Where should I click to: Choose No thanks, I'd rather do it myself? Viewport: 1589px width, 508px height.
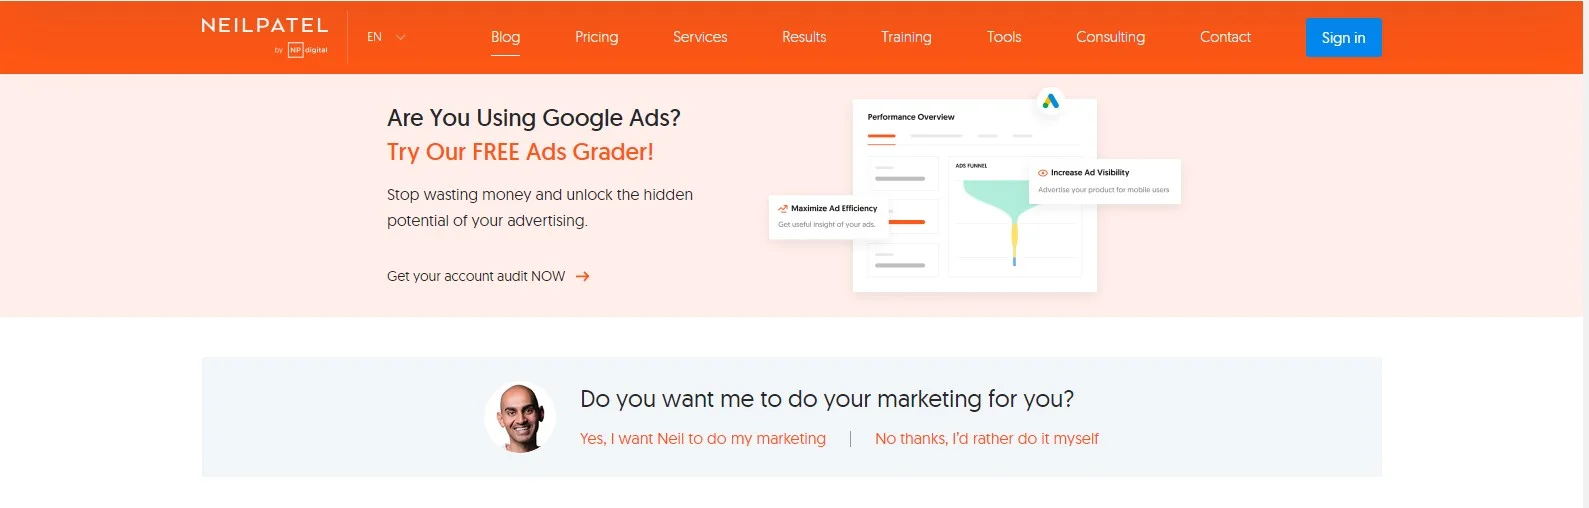(x=986, y=439)
